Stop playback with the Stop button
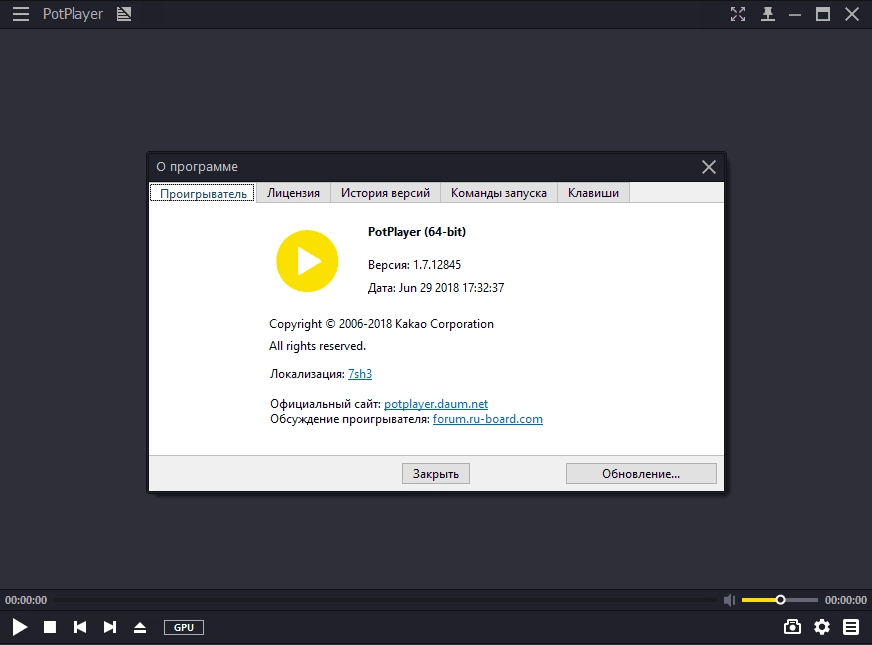 (50, 627)
